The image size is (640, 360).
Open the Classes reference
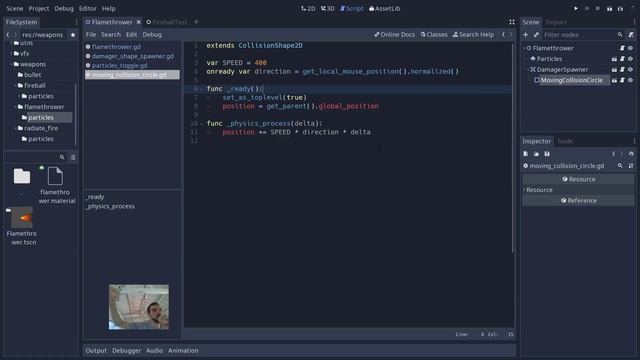pyautogui.click(x=434, y=35)
